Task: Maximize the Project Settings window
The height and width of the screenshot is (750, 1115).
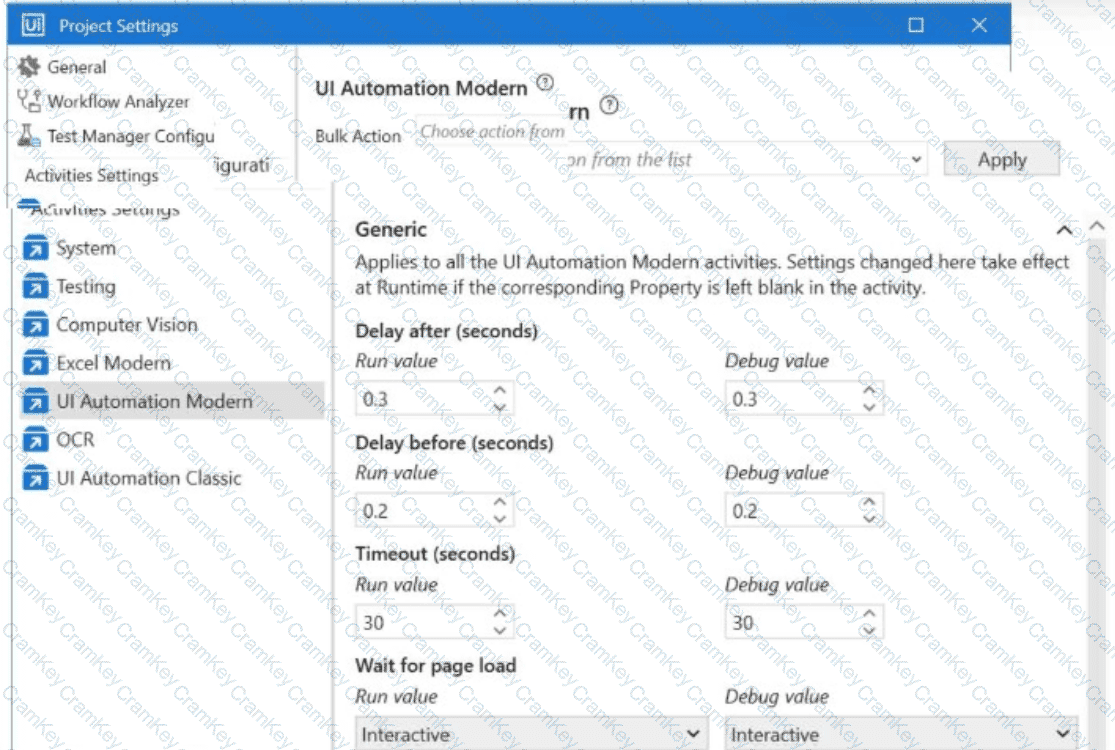Action: pyautogui.click(x=916, y=26)
